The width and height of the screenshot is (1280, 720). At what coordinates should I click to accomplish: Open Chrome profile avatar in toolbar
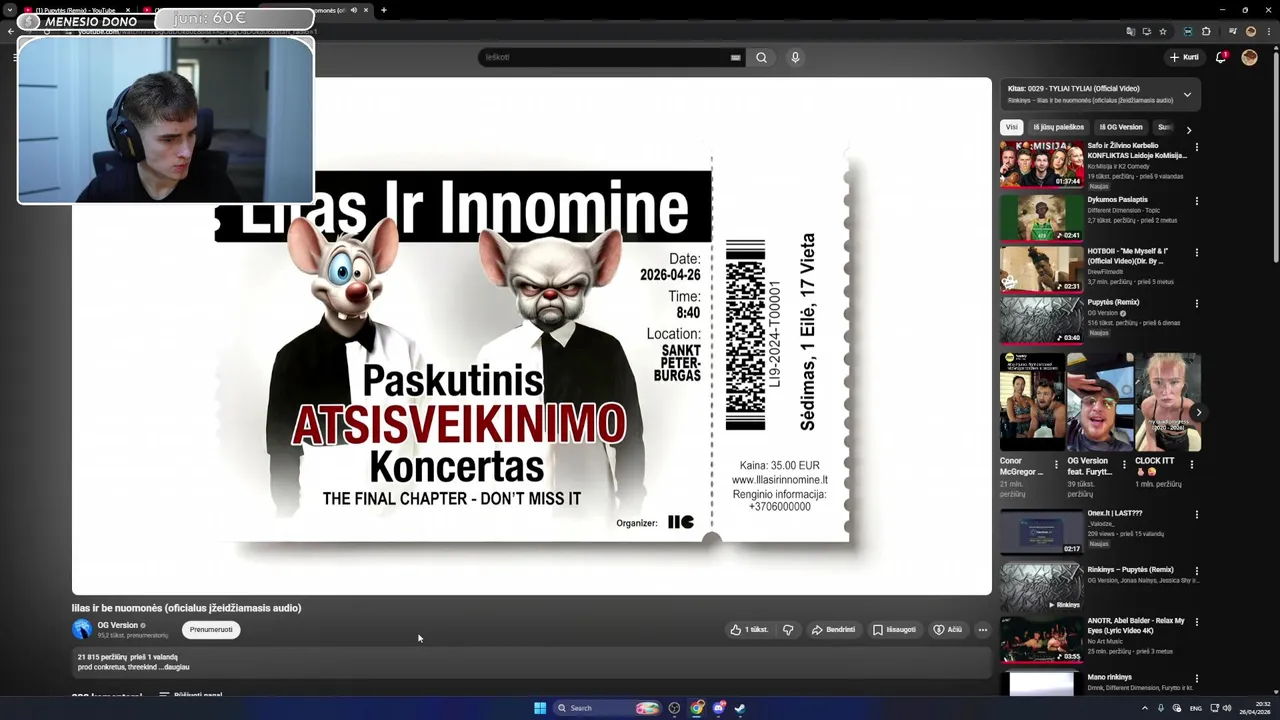tap(1250, 31)
